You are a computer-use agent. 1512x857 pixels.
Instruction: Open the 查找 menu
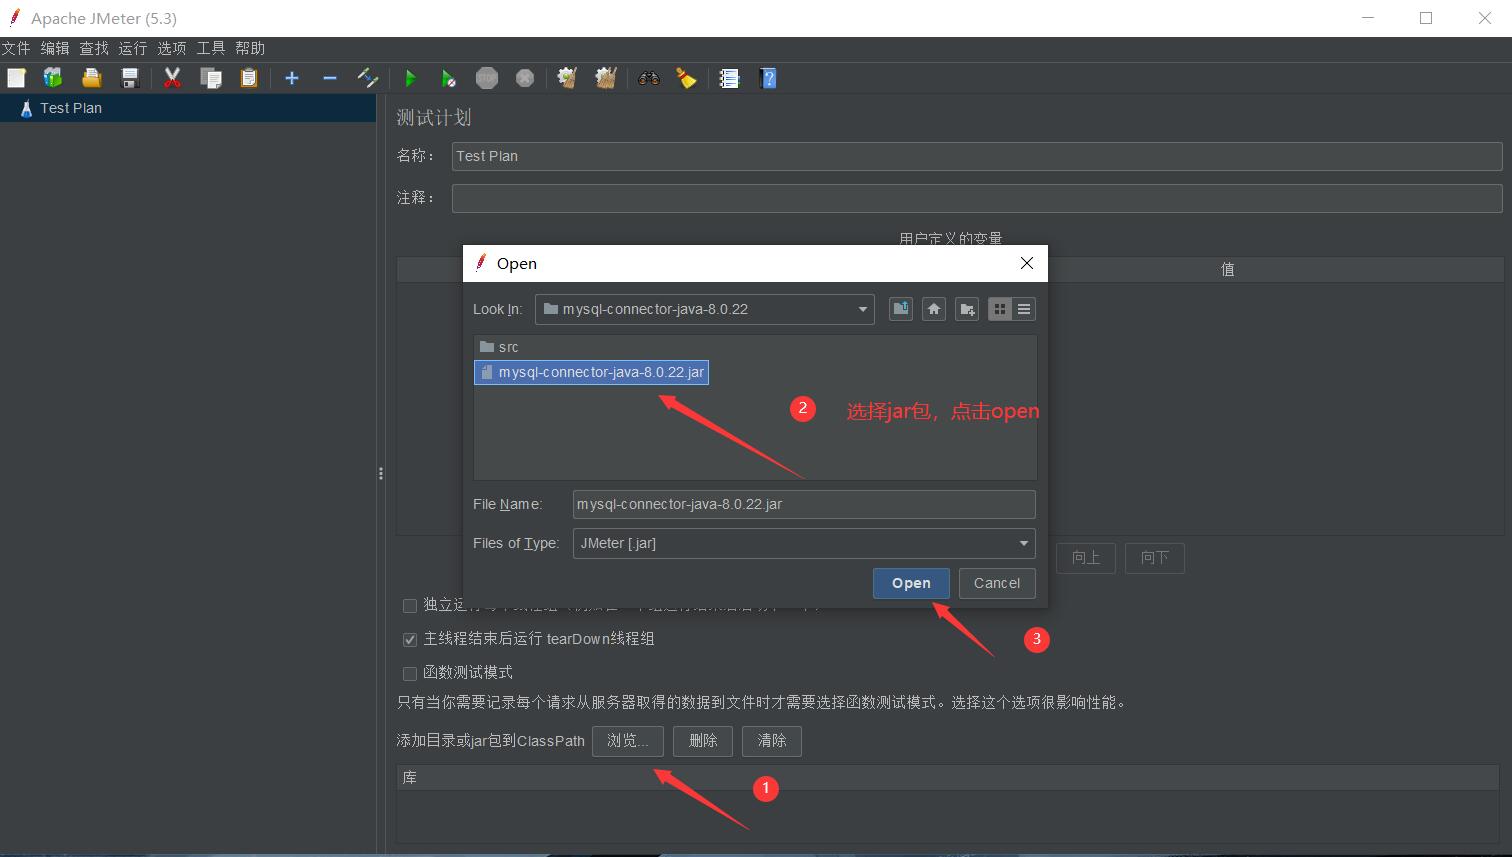[94, 48]
